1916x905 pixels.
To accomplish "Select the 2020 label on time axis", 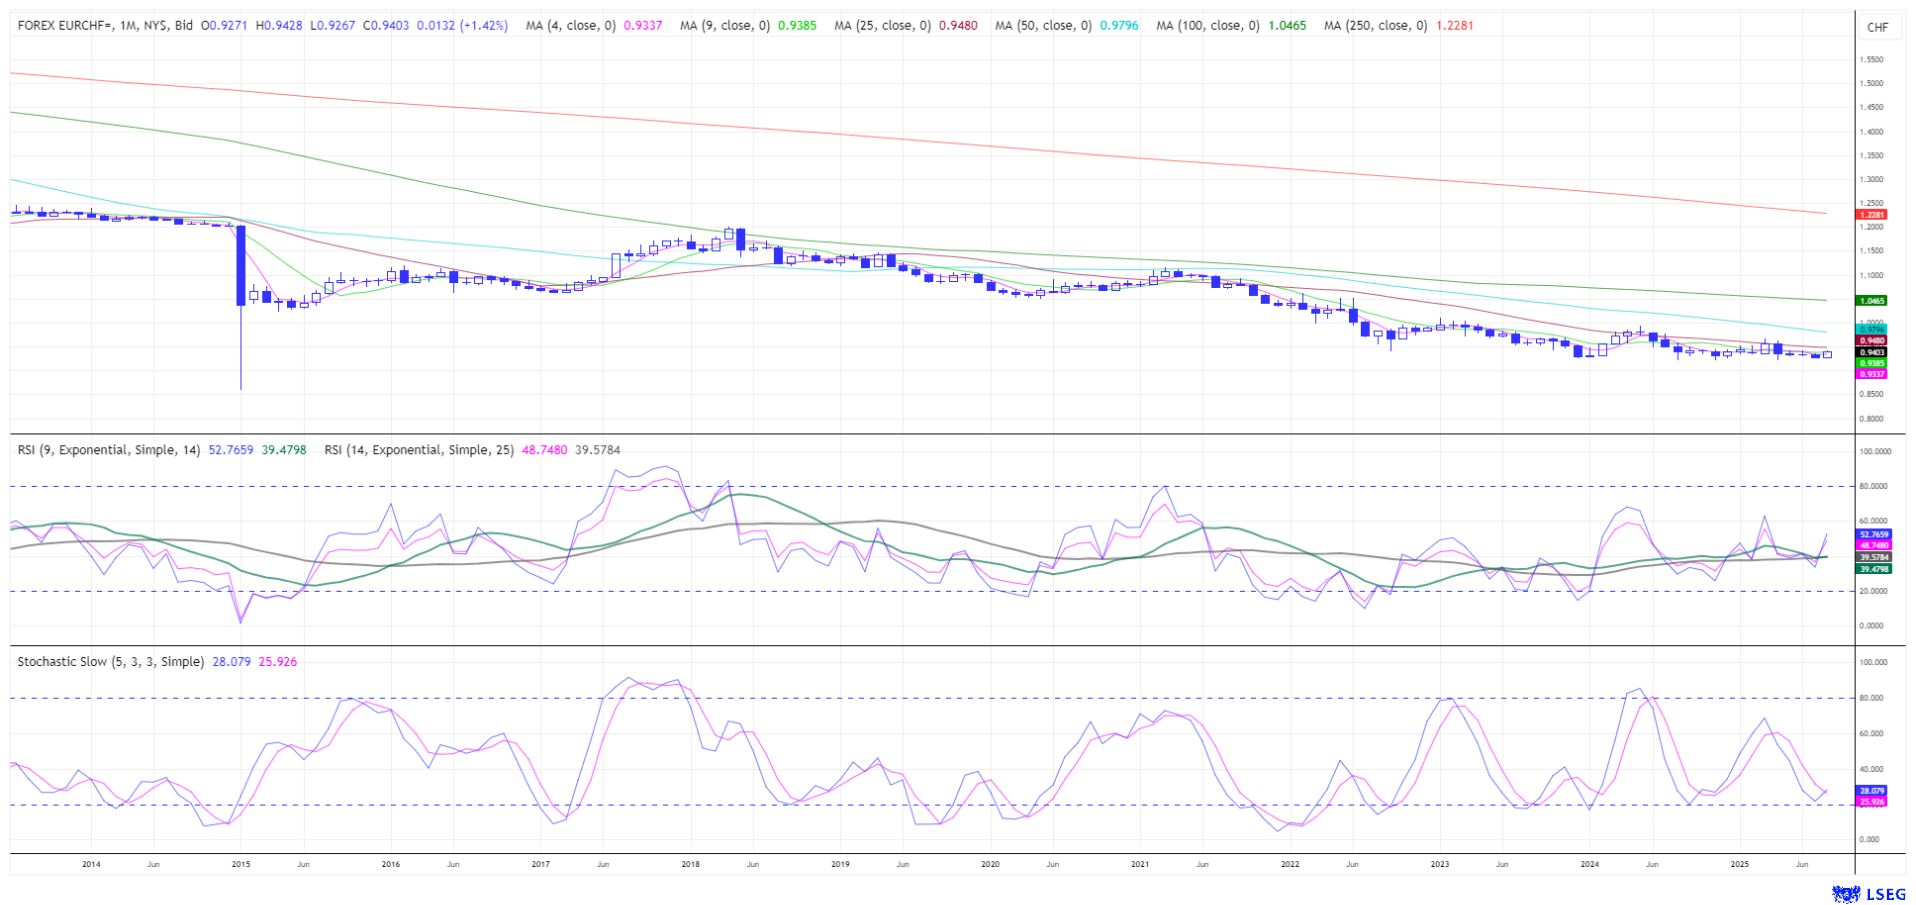I will 990,864.
